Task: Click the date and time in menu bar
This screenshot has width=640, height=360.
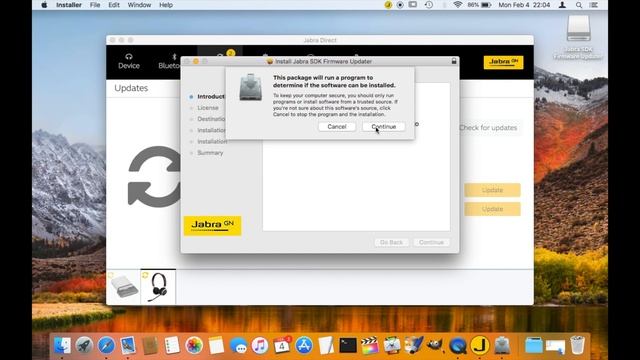Action: (524, 5)
